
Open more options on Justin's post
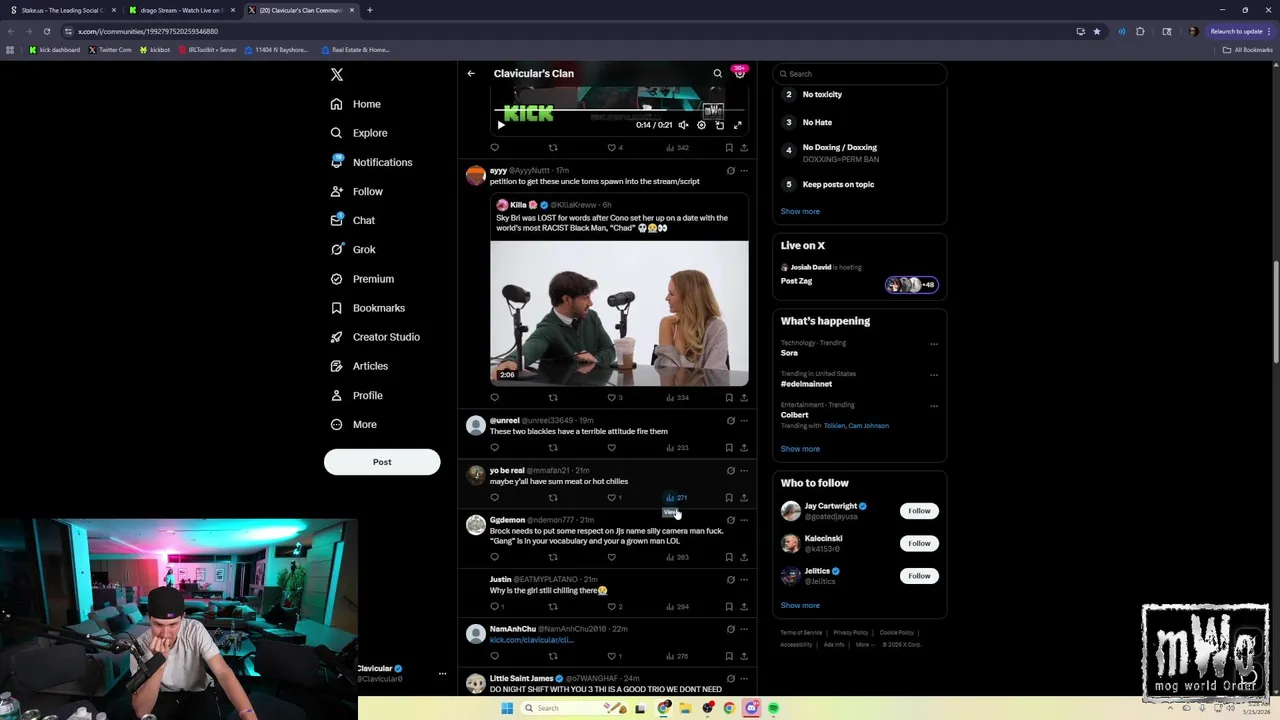pos(744,579)
